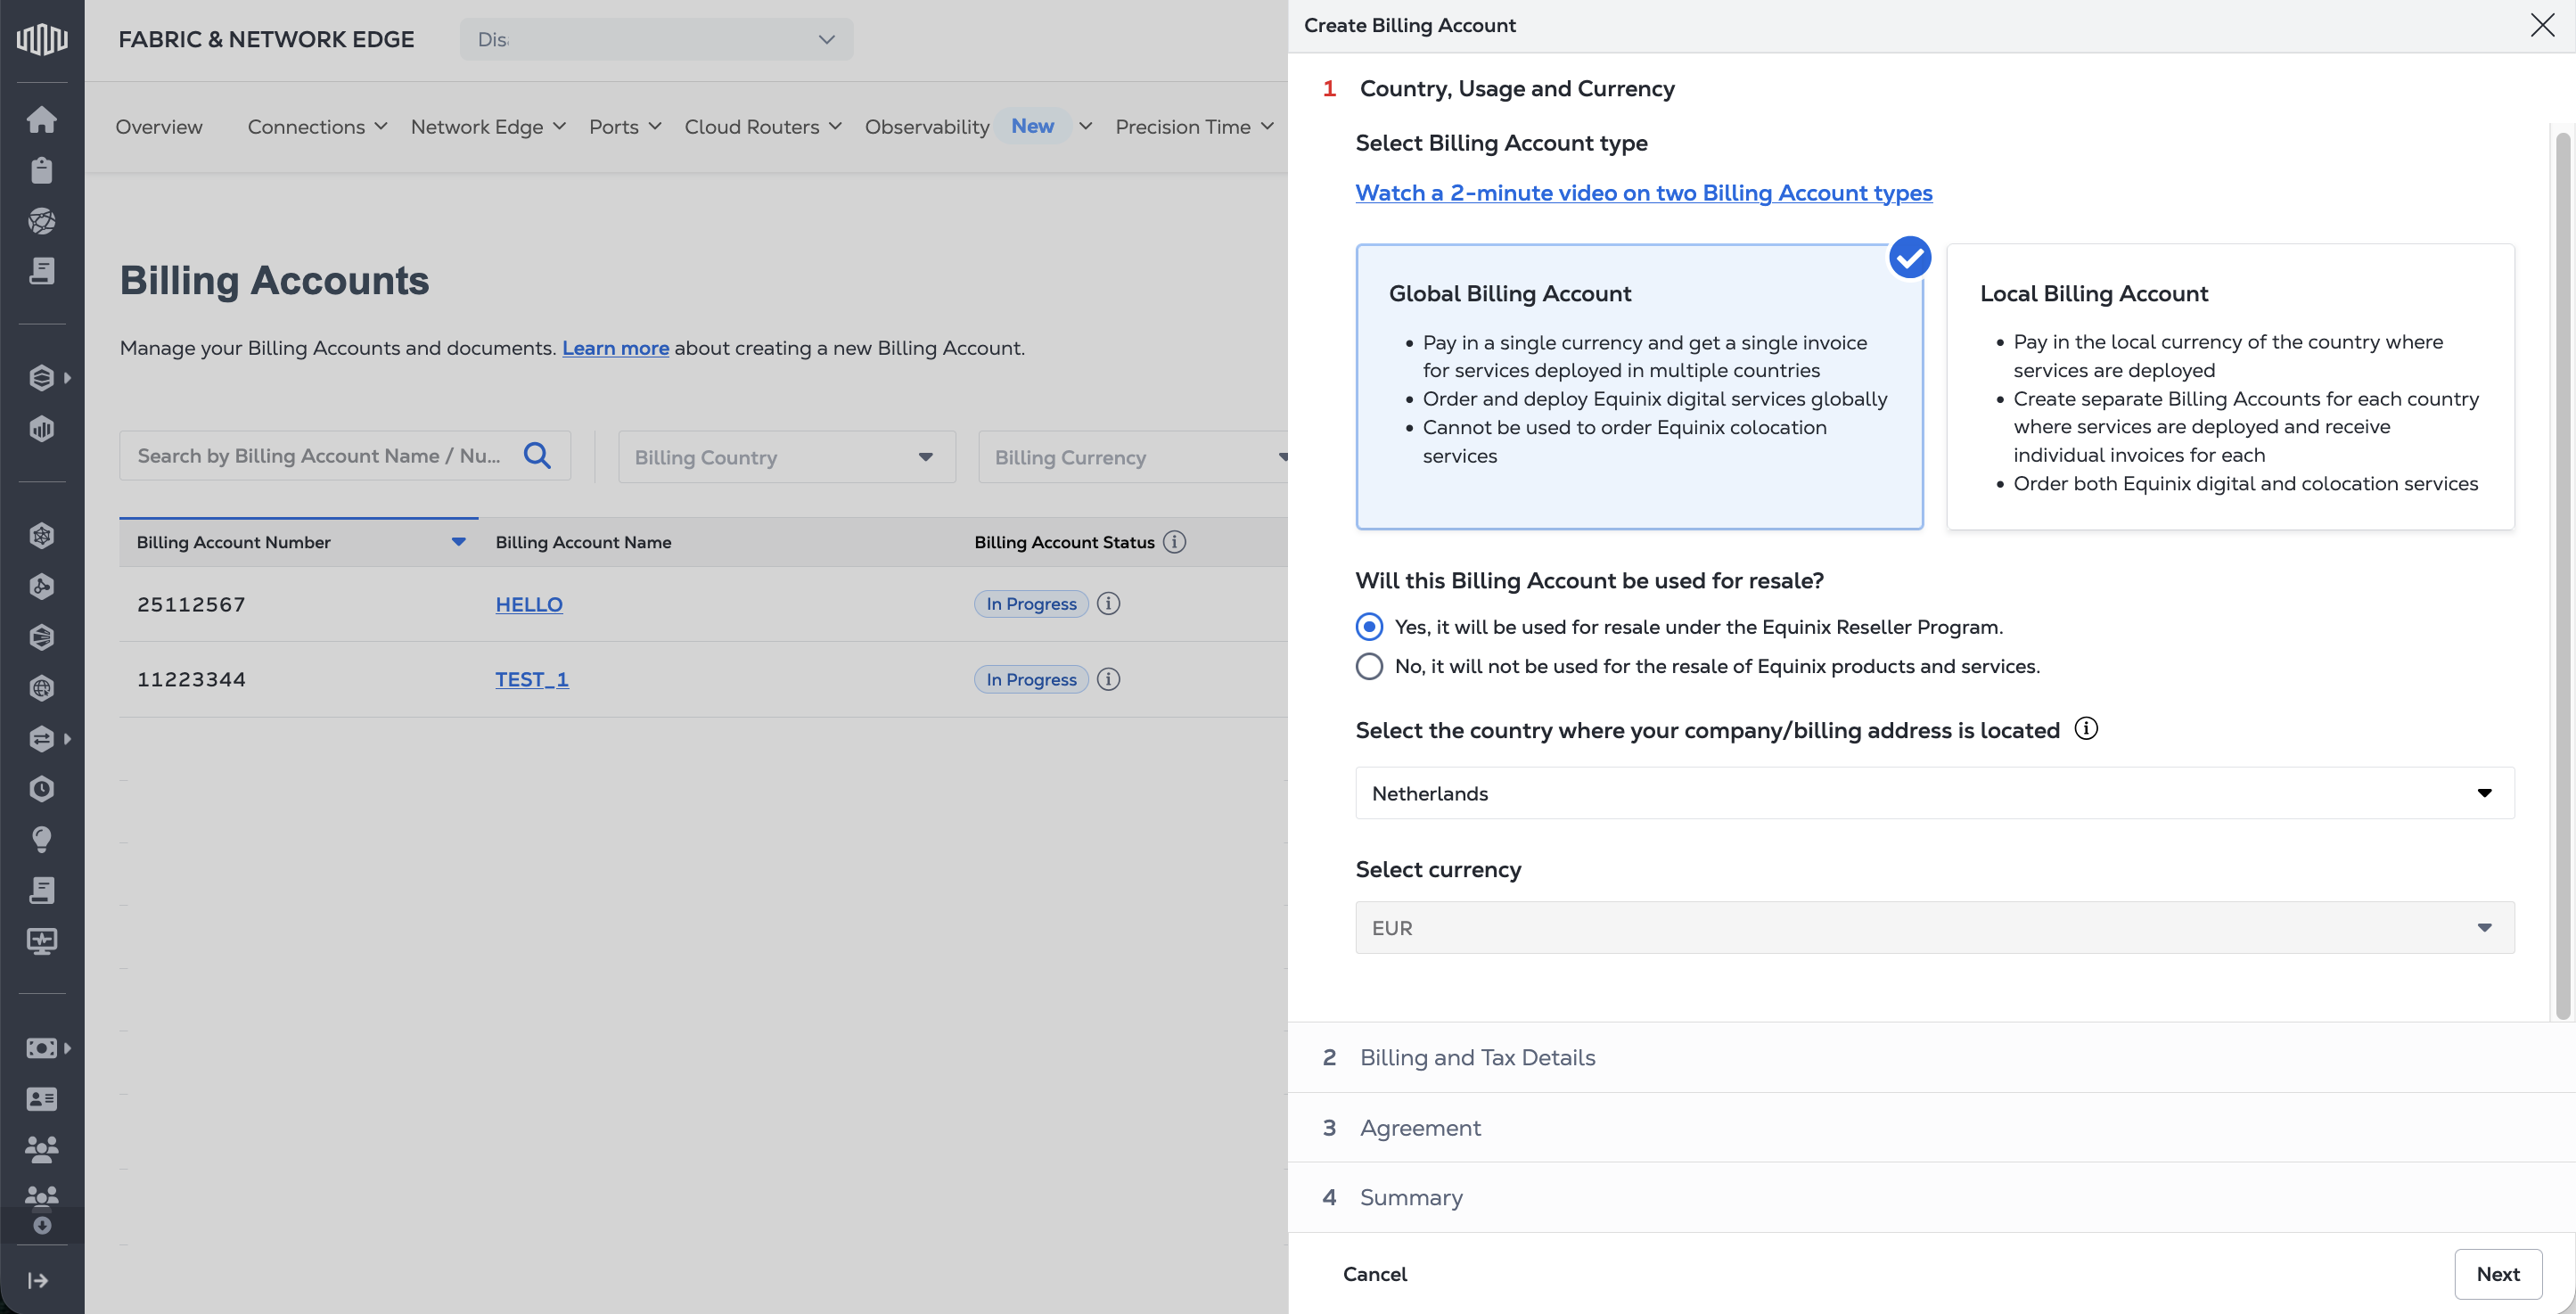Open the 2-minute video link on Billing types
The width and height of the screenshot is (2576, 1314).
point(1643,193)
